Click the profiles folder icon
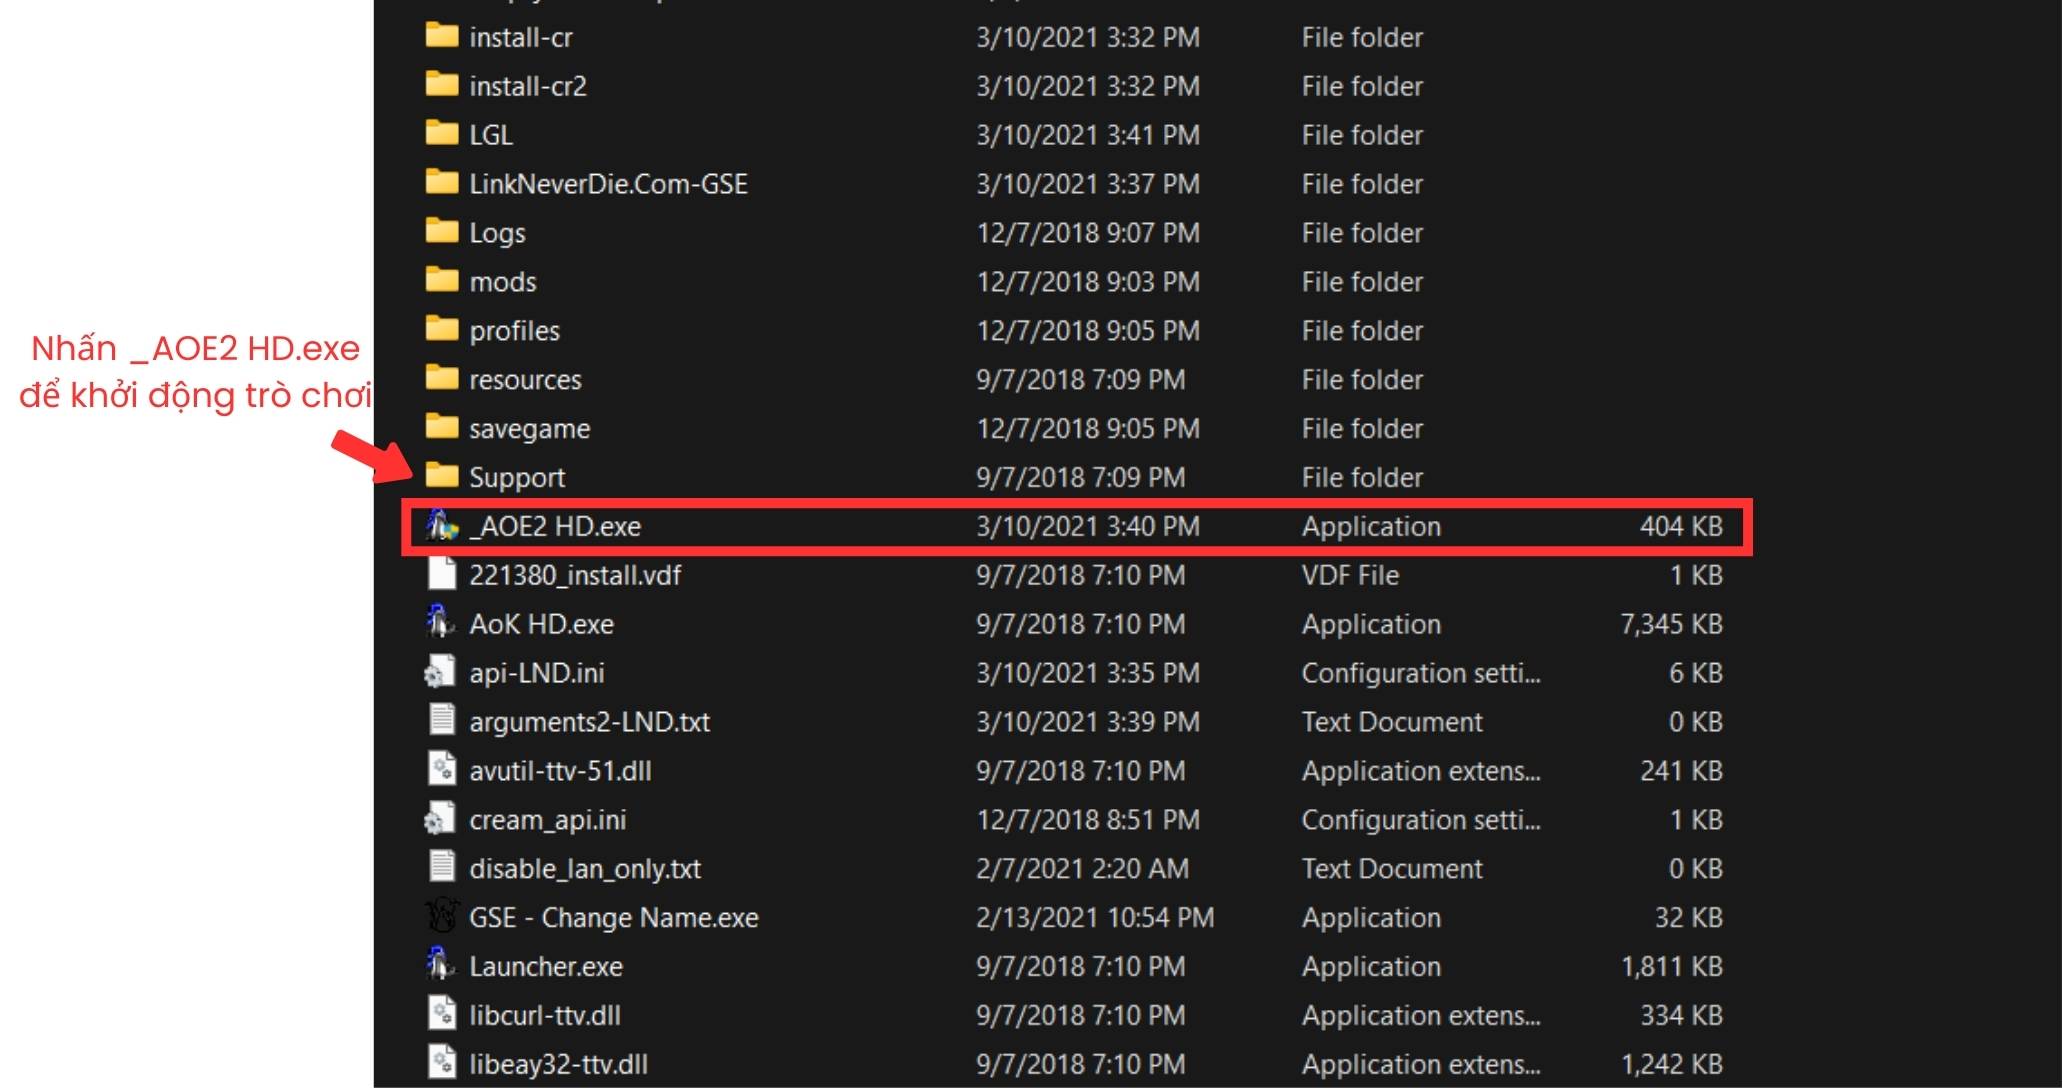The height and width of the screenshot is (1089, 2063). pyautogui.click(x=441, y=330)
